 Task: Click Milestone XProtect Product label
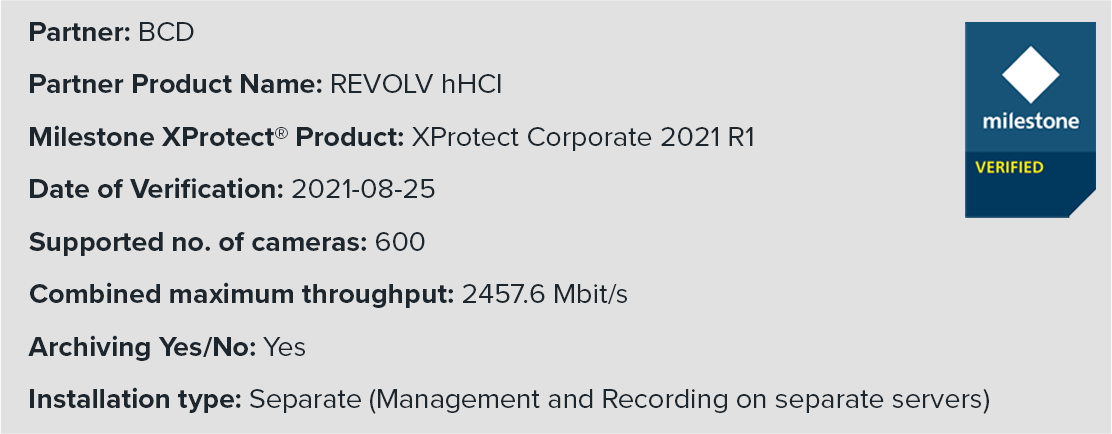[x=217, y=137]
